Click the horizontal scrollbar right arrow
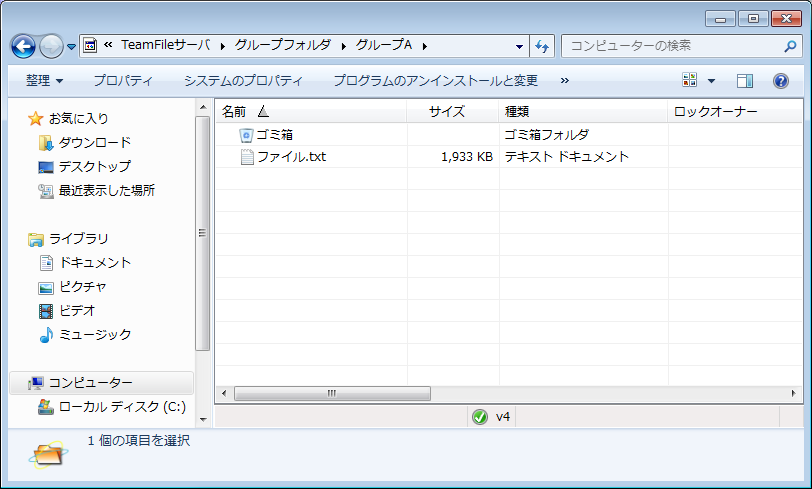The image size is (812, 489). tap(796, 394)
